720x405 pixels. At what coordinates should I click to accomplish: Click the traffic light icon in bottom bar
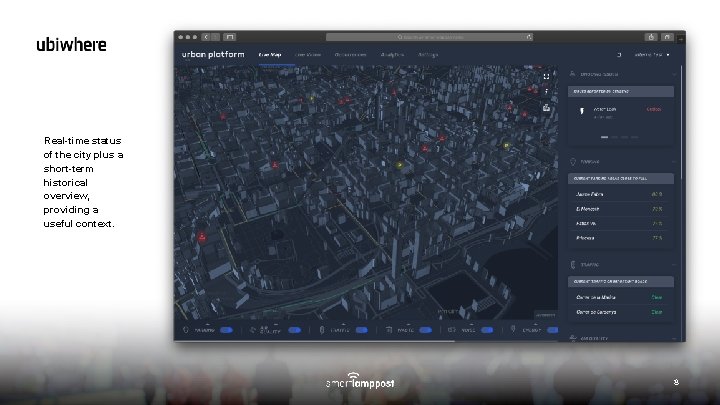321,330
